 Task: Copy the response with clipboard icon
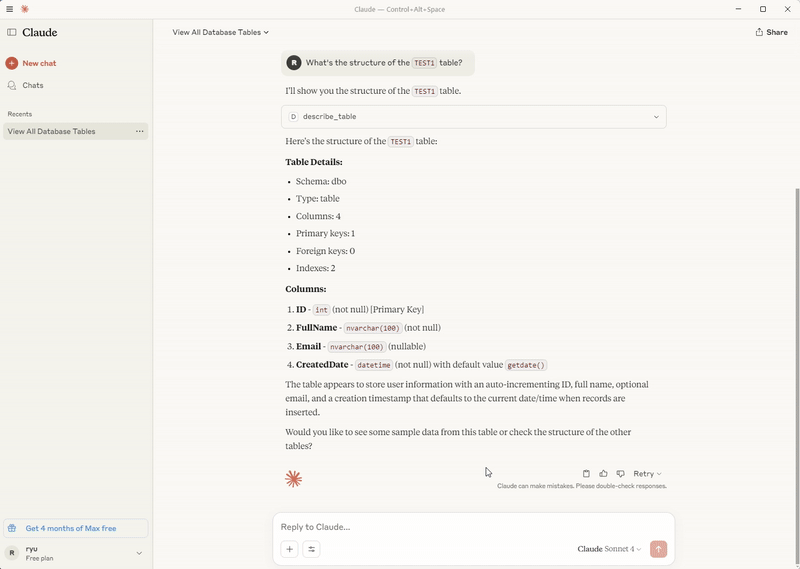click(x=586, y=474)
